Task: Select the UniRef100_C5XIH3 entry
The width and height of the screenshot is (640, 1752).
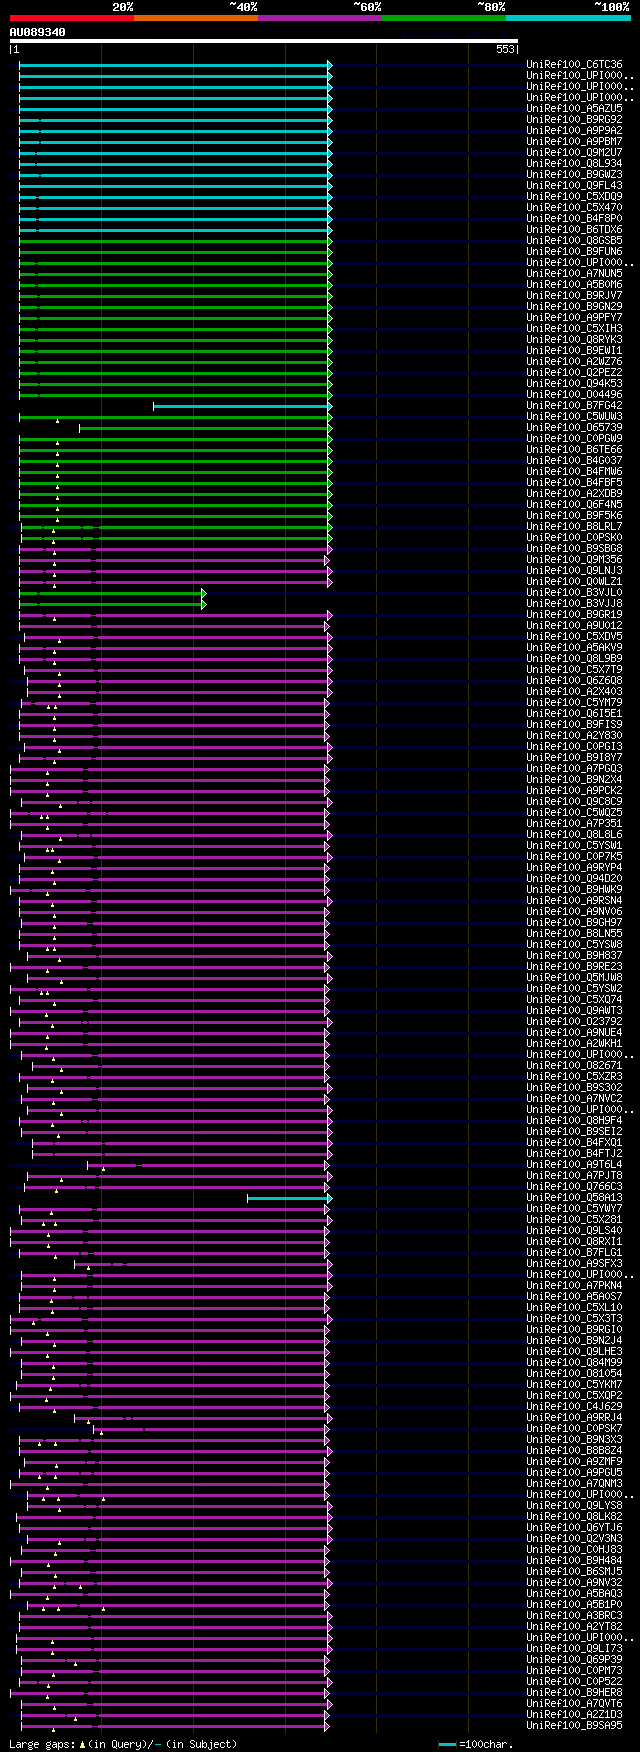Action: [x=574, y=329]
